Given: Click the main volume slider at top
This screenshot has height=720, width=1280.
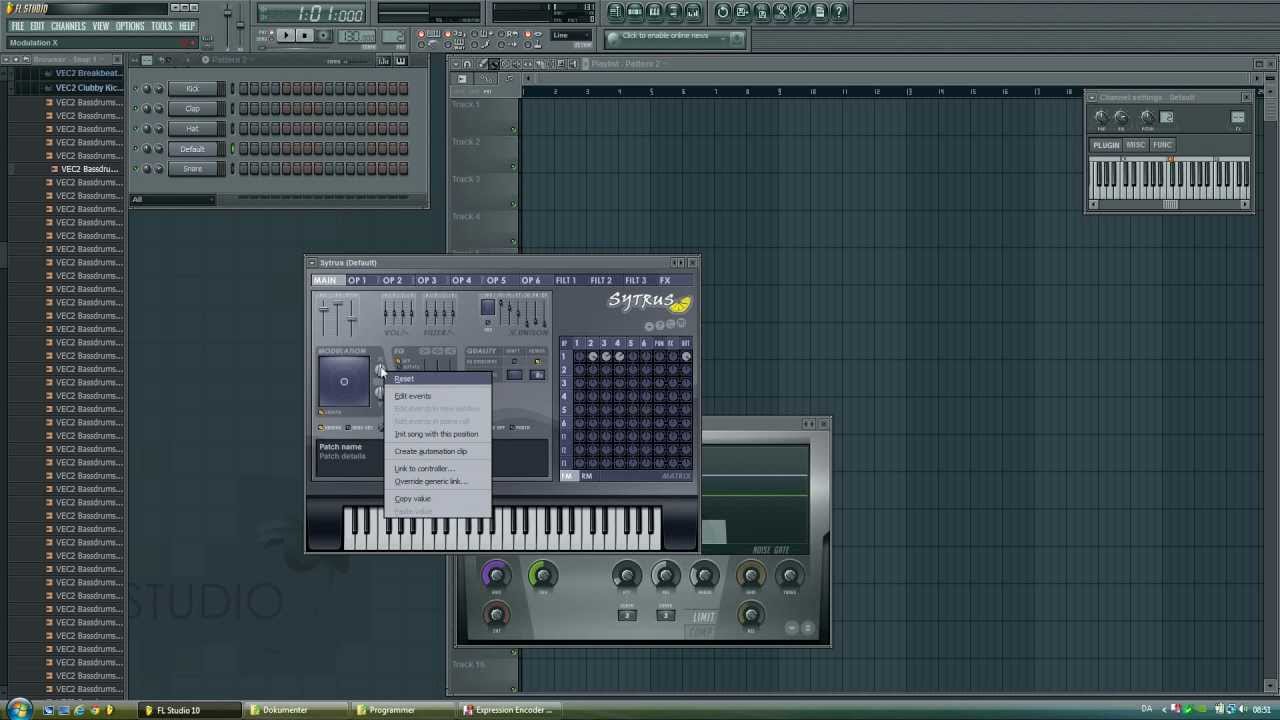Looking at the screenshot, I should [228, 14].
